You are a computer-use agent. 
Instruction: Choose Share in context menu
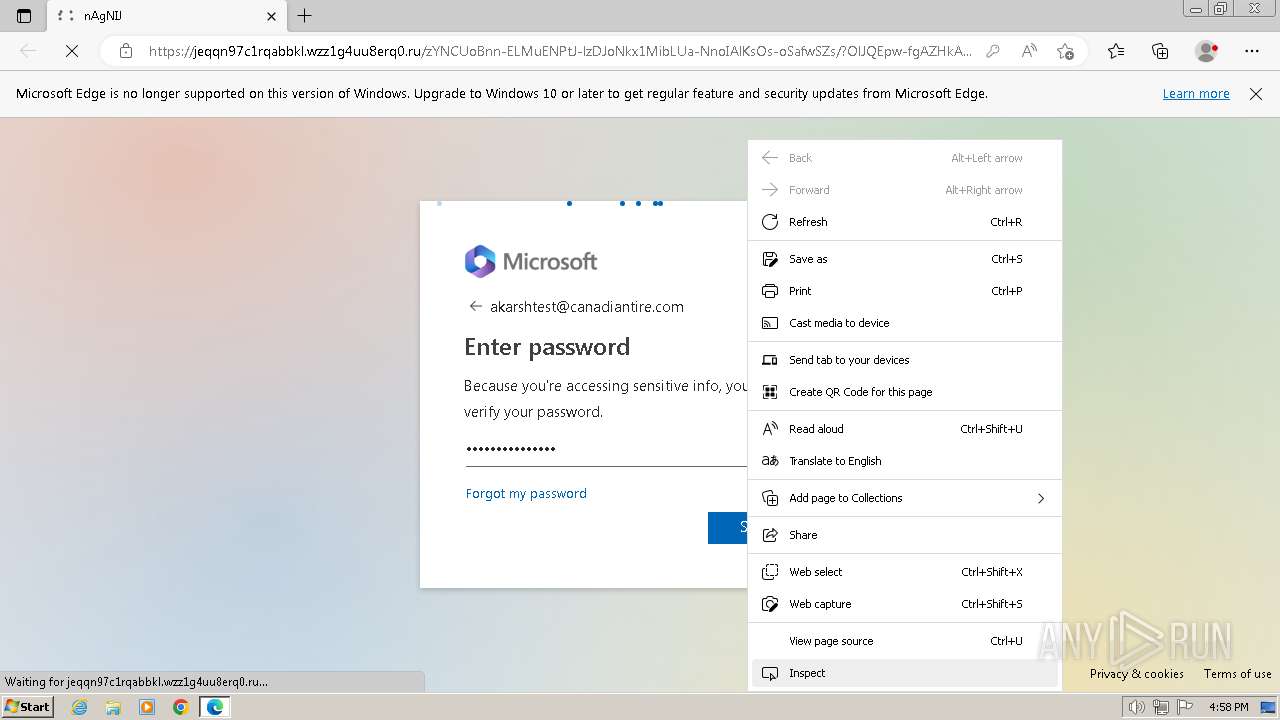pos(905,535)
